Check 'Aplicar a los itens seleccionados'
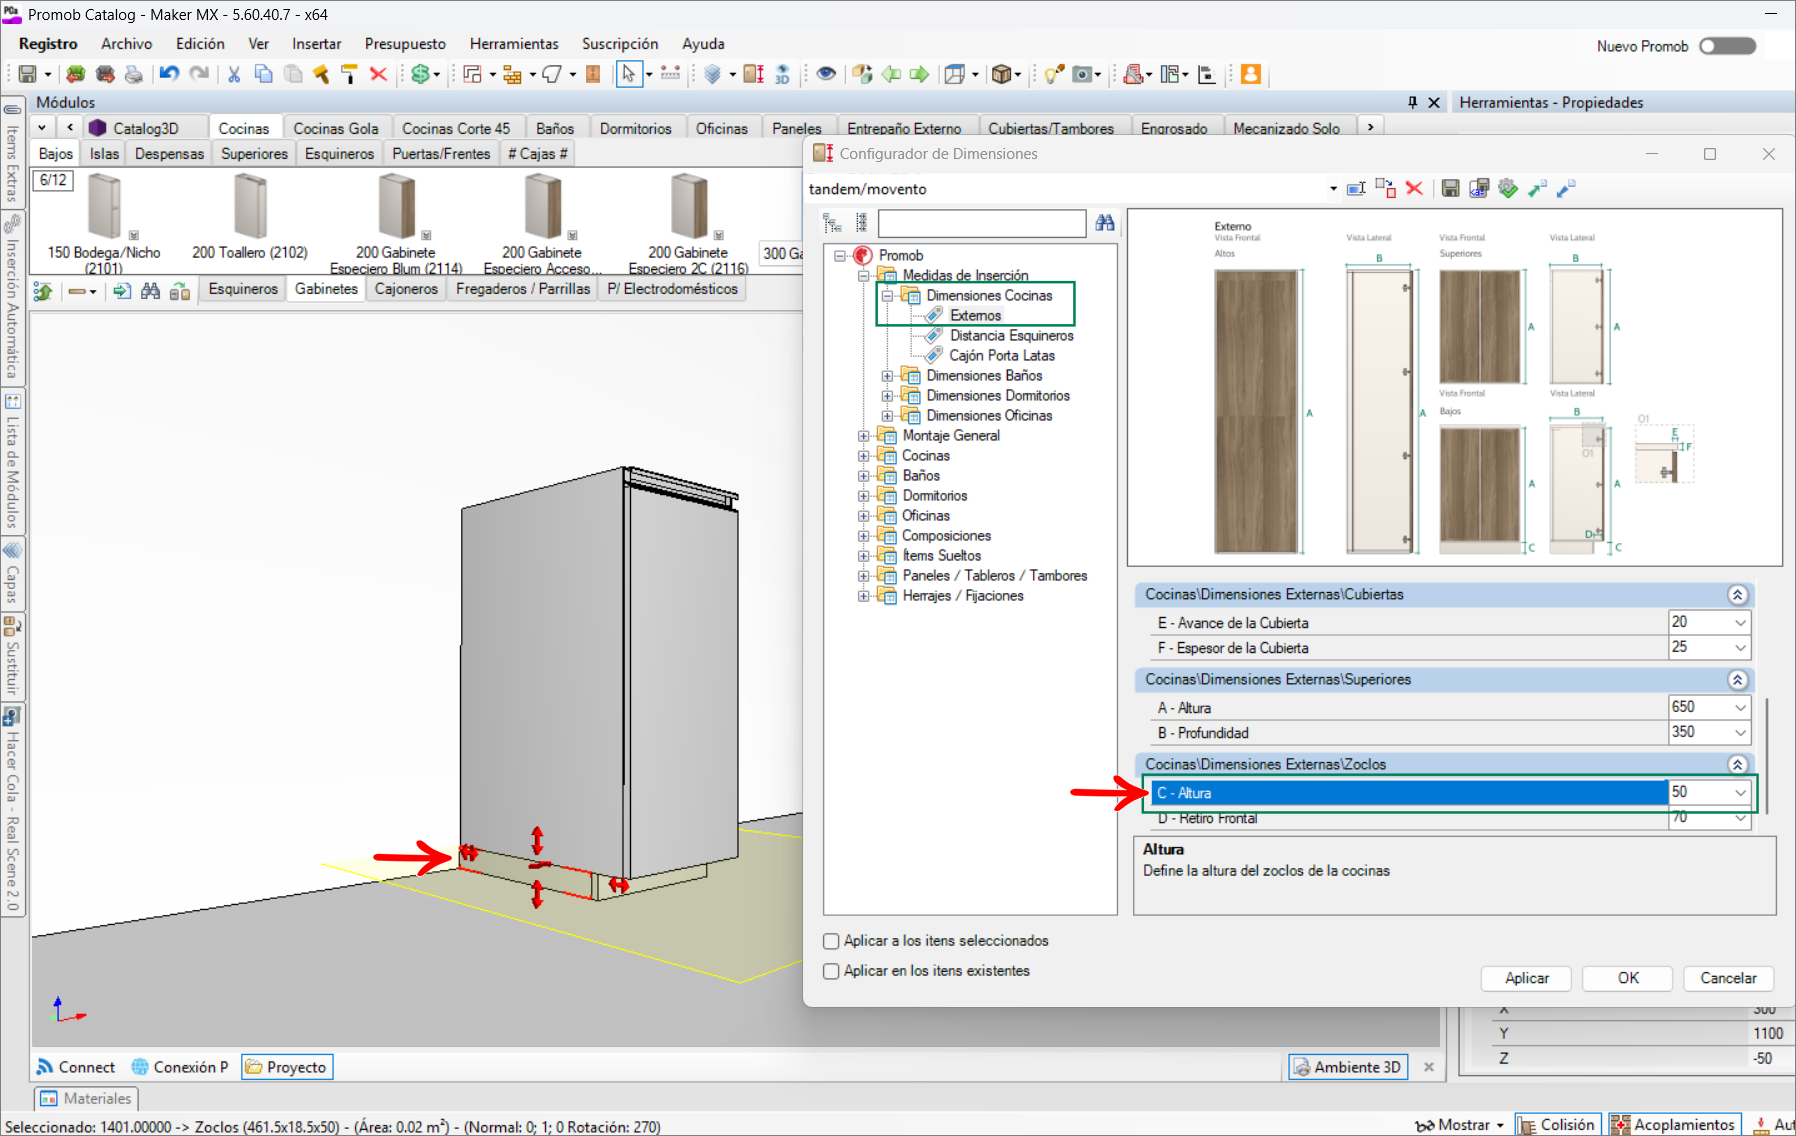 tap(831, 941)
